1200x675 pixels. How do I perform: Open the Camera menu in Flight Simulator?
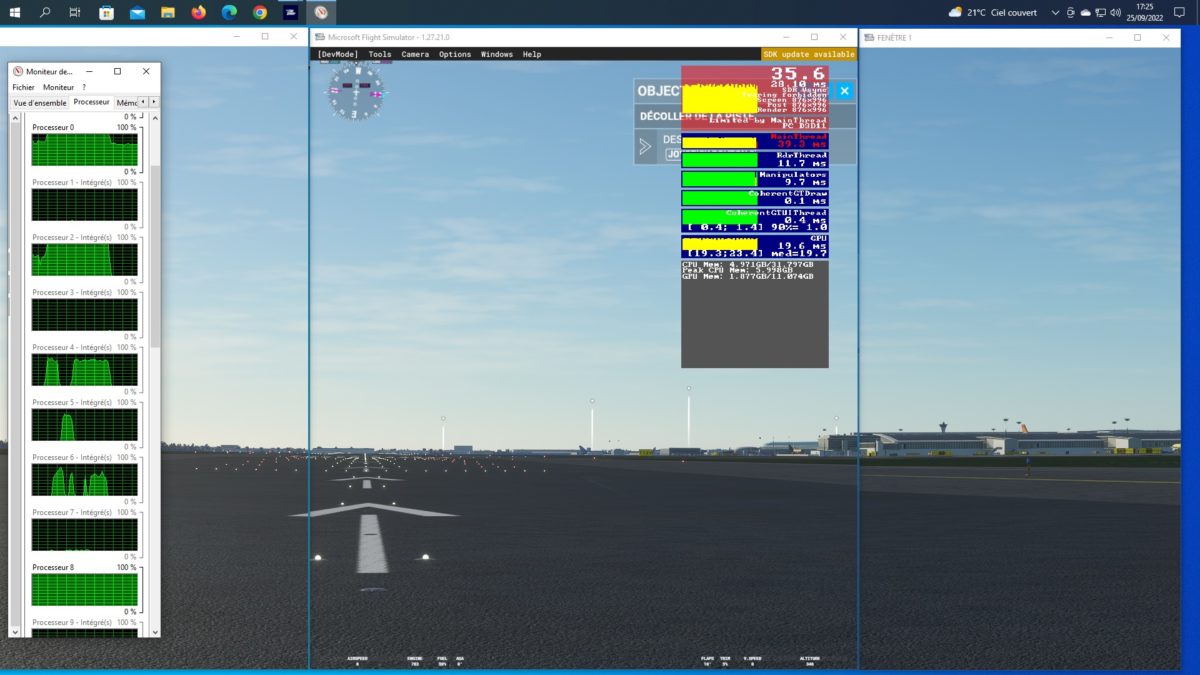pos(415,54)
